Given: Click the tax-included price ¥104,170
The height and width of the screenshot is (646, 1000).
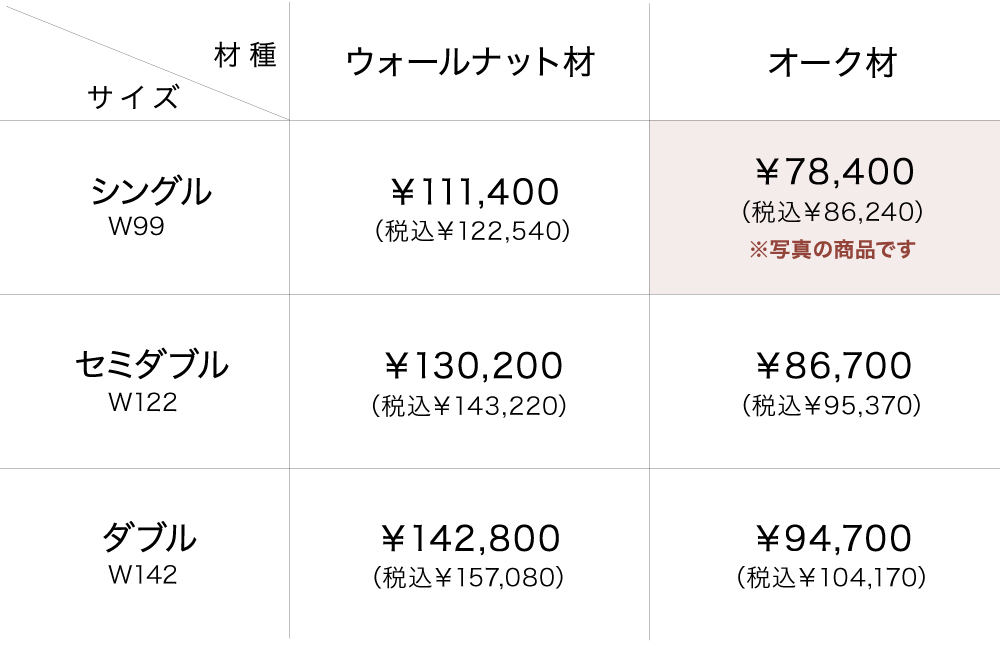Looking at the screenshot, I should point(832,578).
